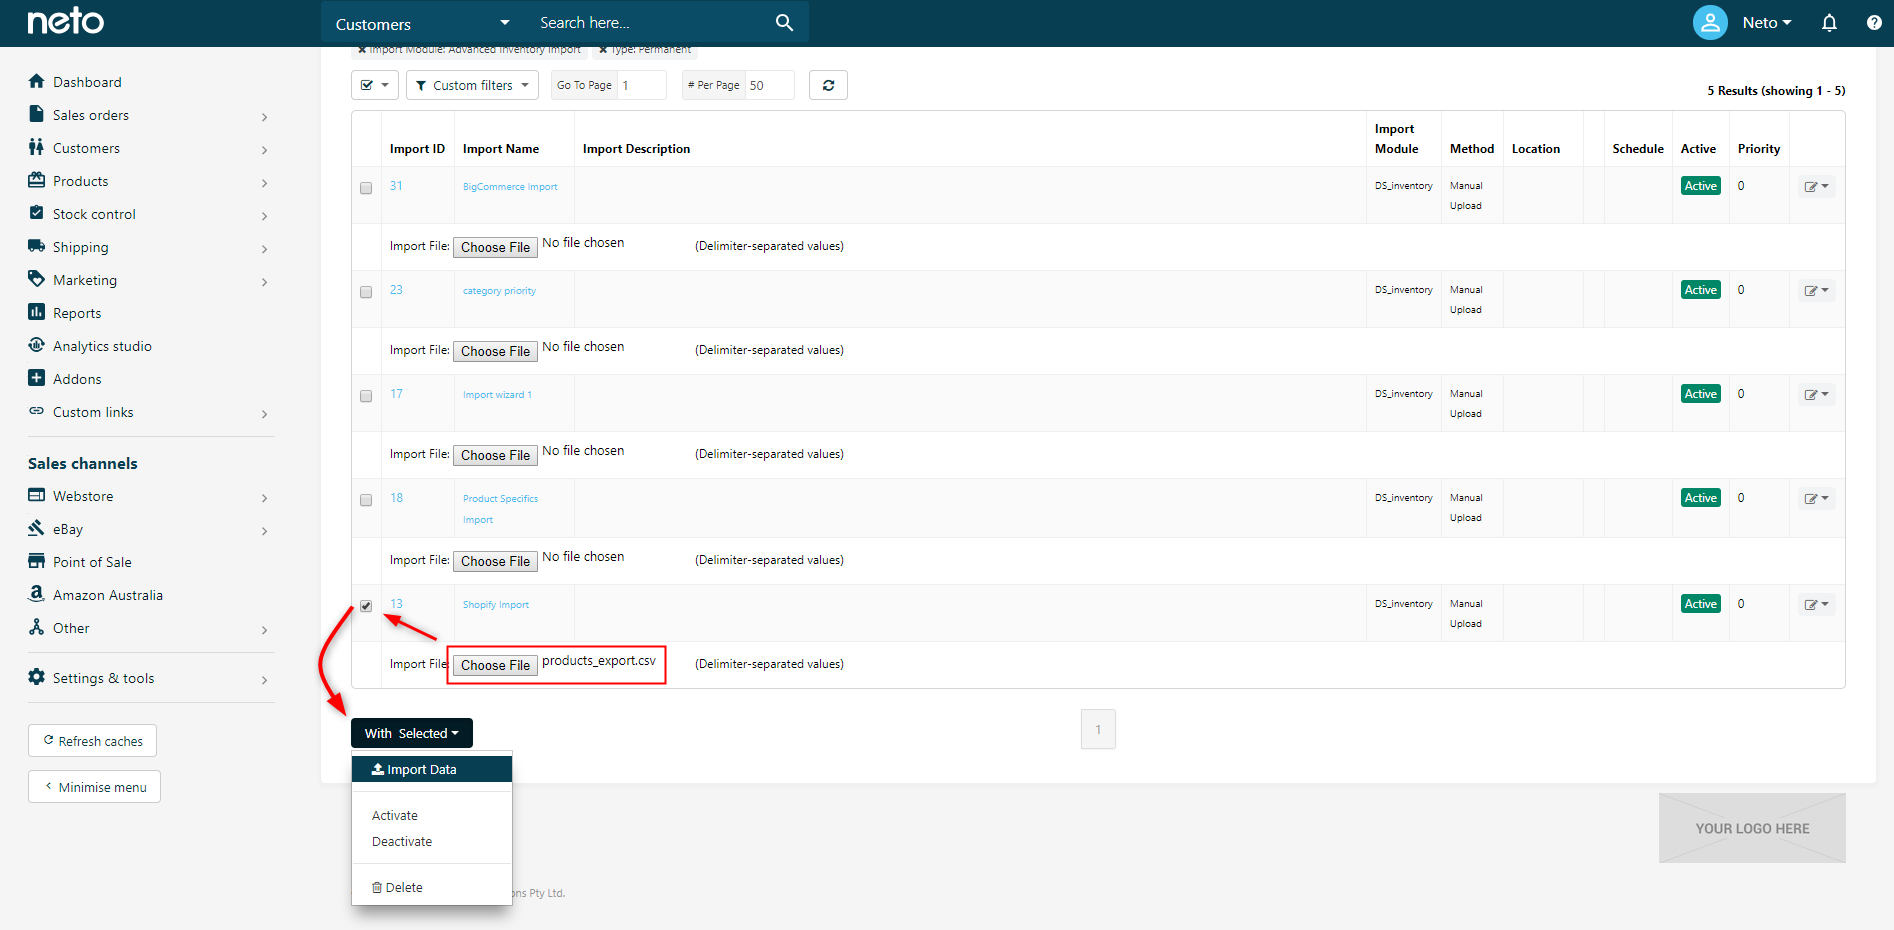Open the notifications bell

pyautogui.click(x=1829, y=23)
